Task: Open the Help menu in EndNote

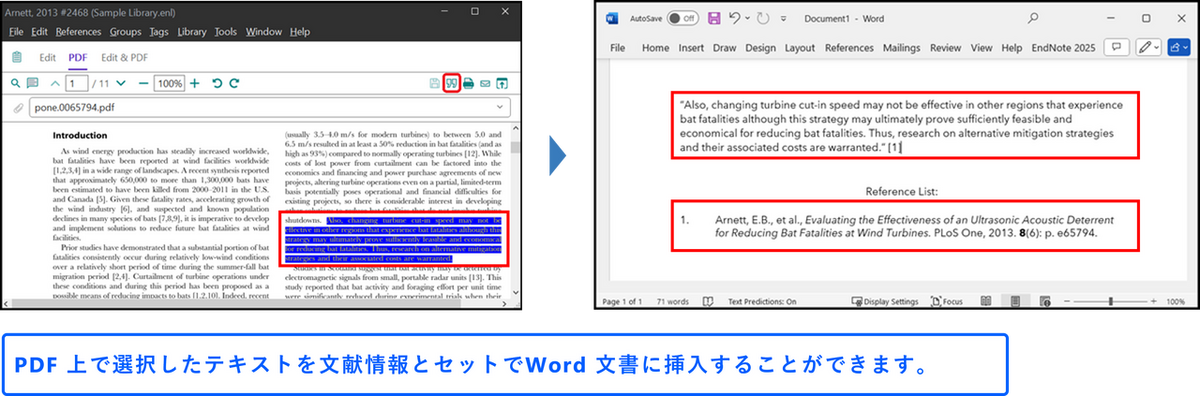Action: [x=300, y=32]
